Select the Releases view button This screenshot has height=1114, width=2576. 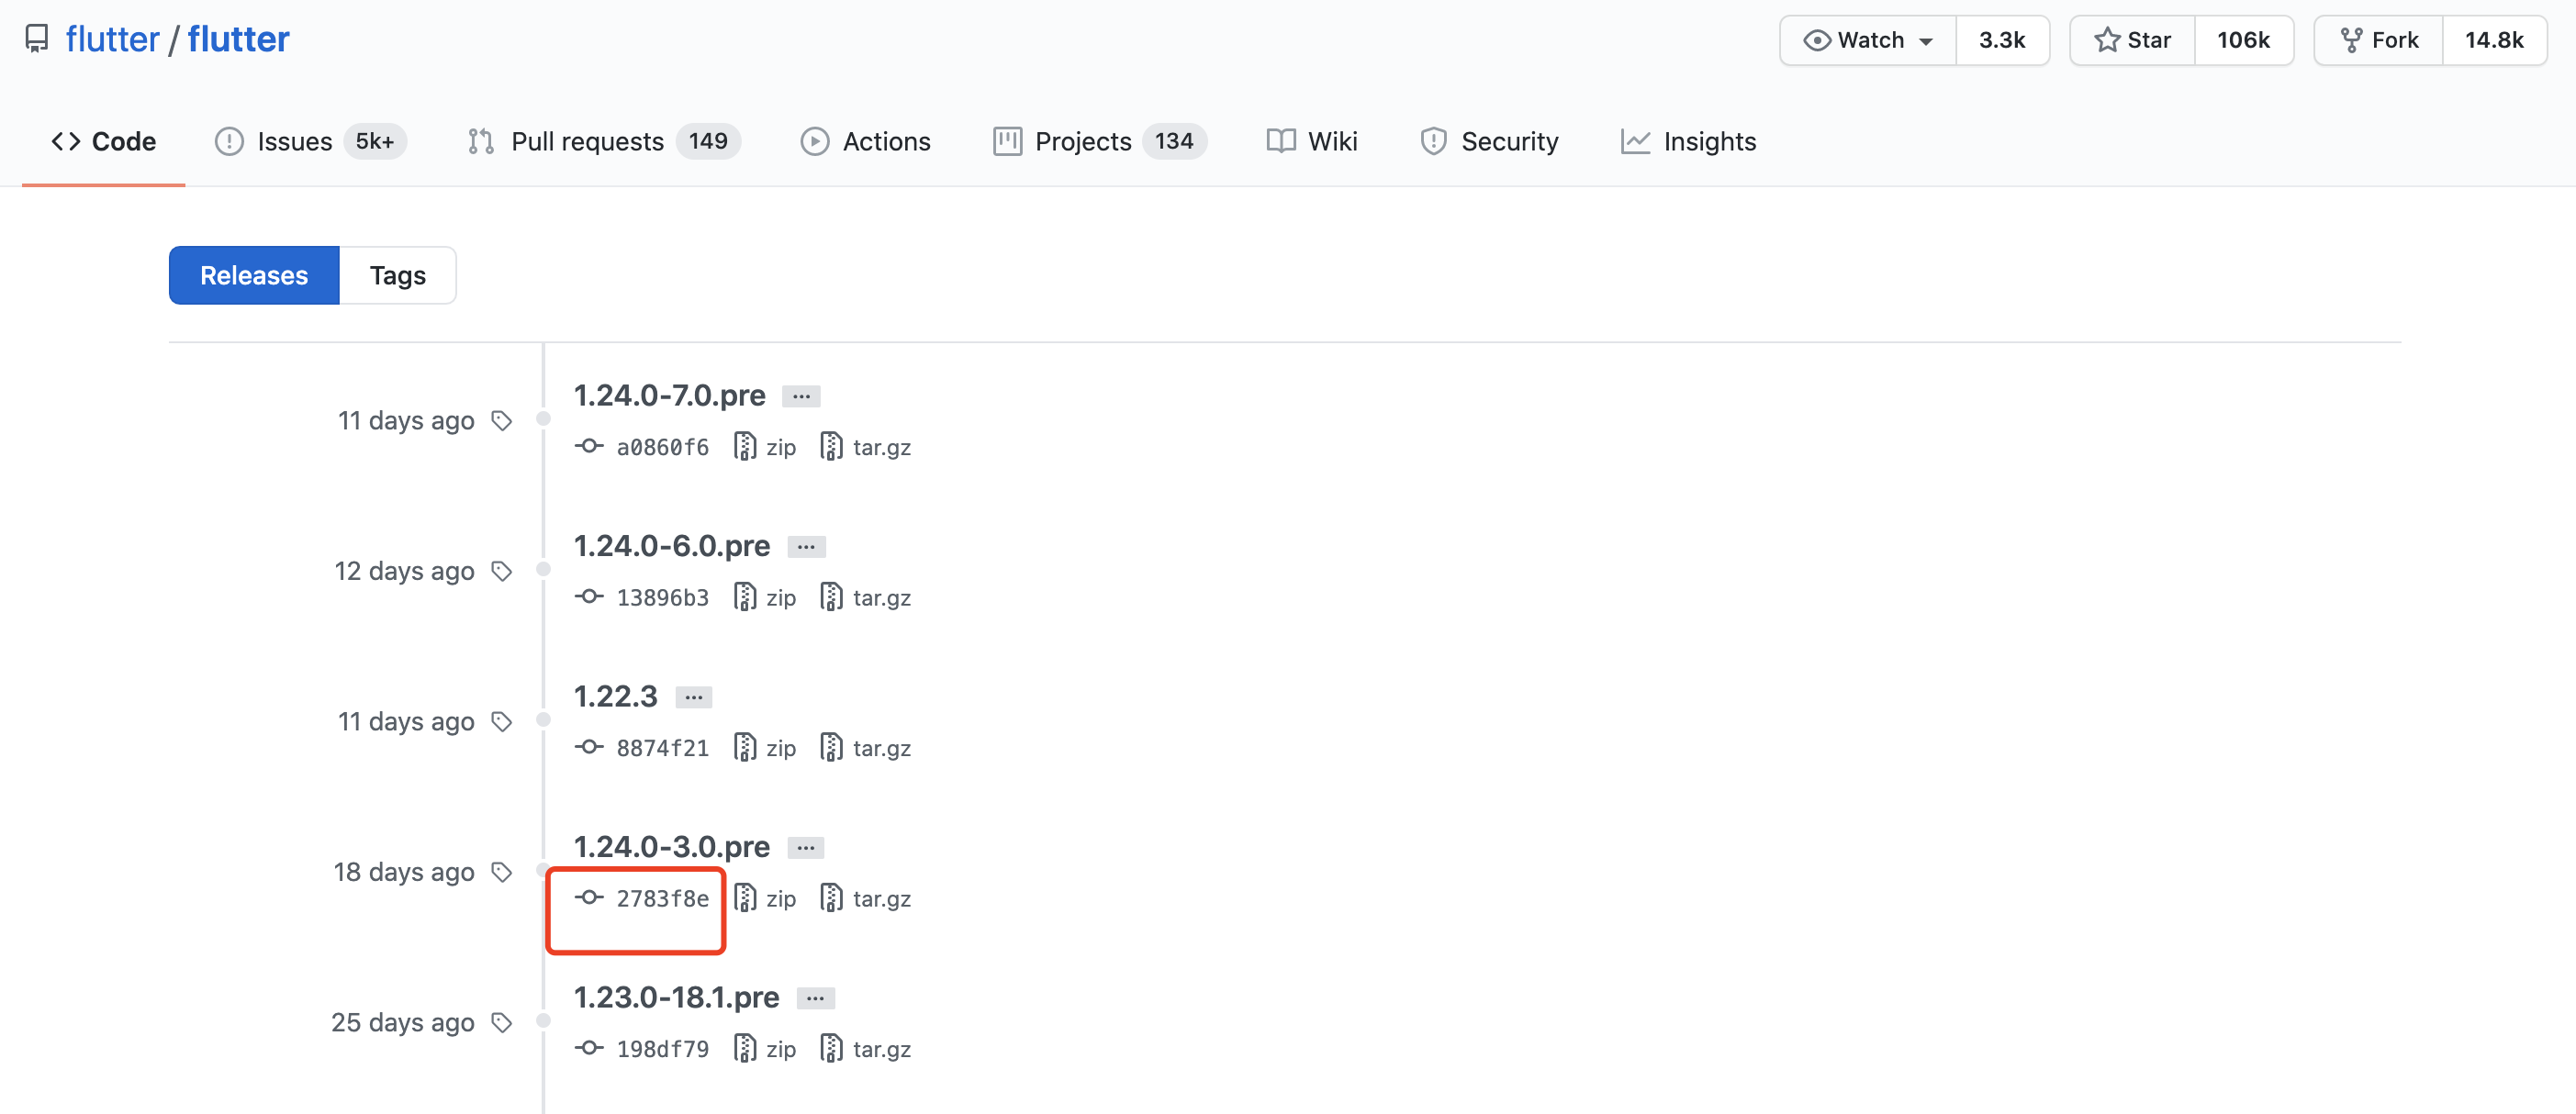[x=254, y=275]
